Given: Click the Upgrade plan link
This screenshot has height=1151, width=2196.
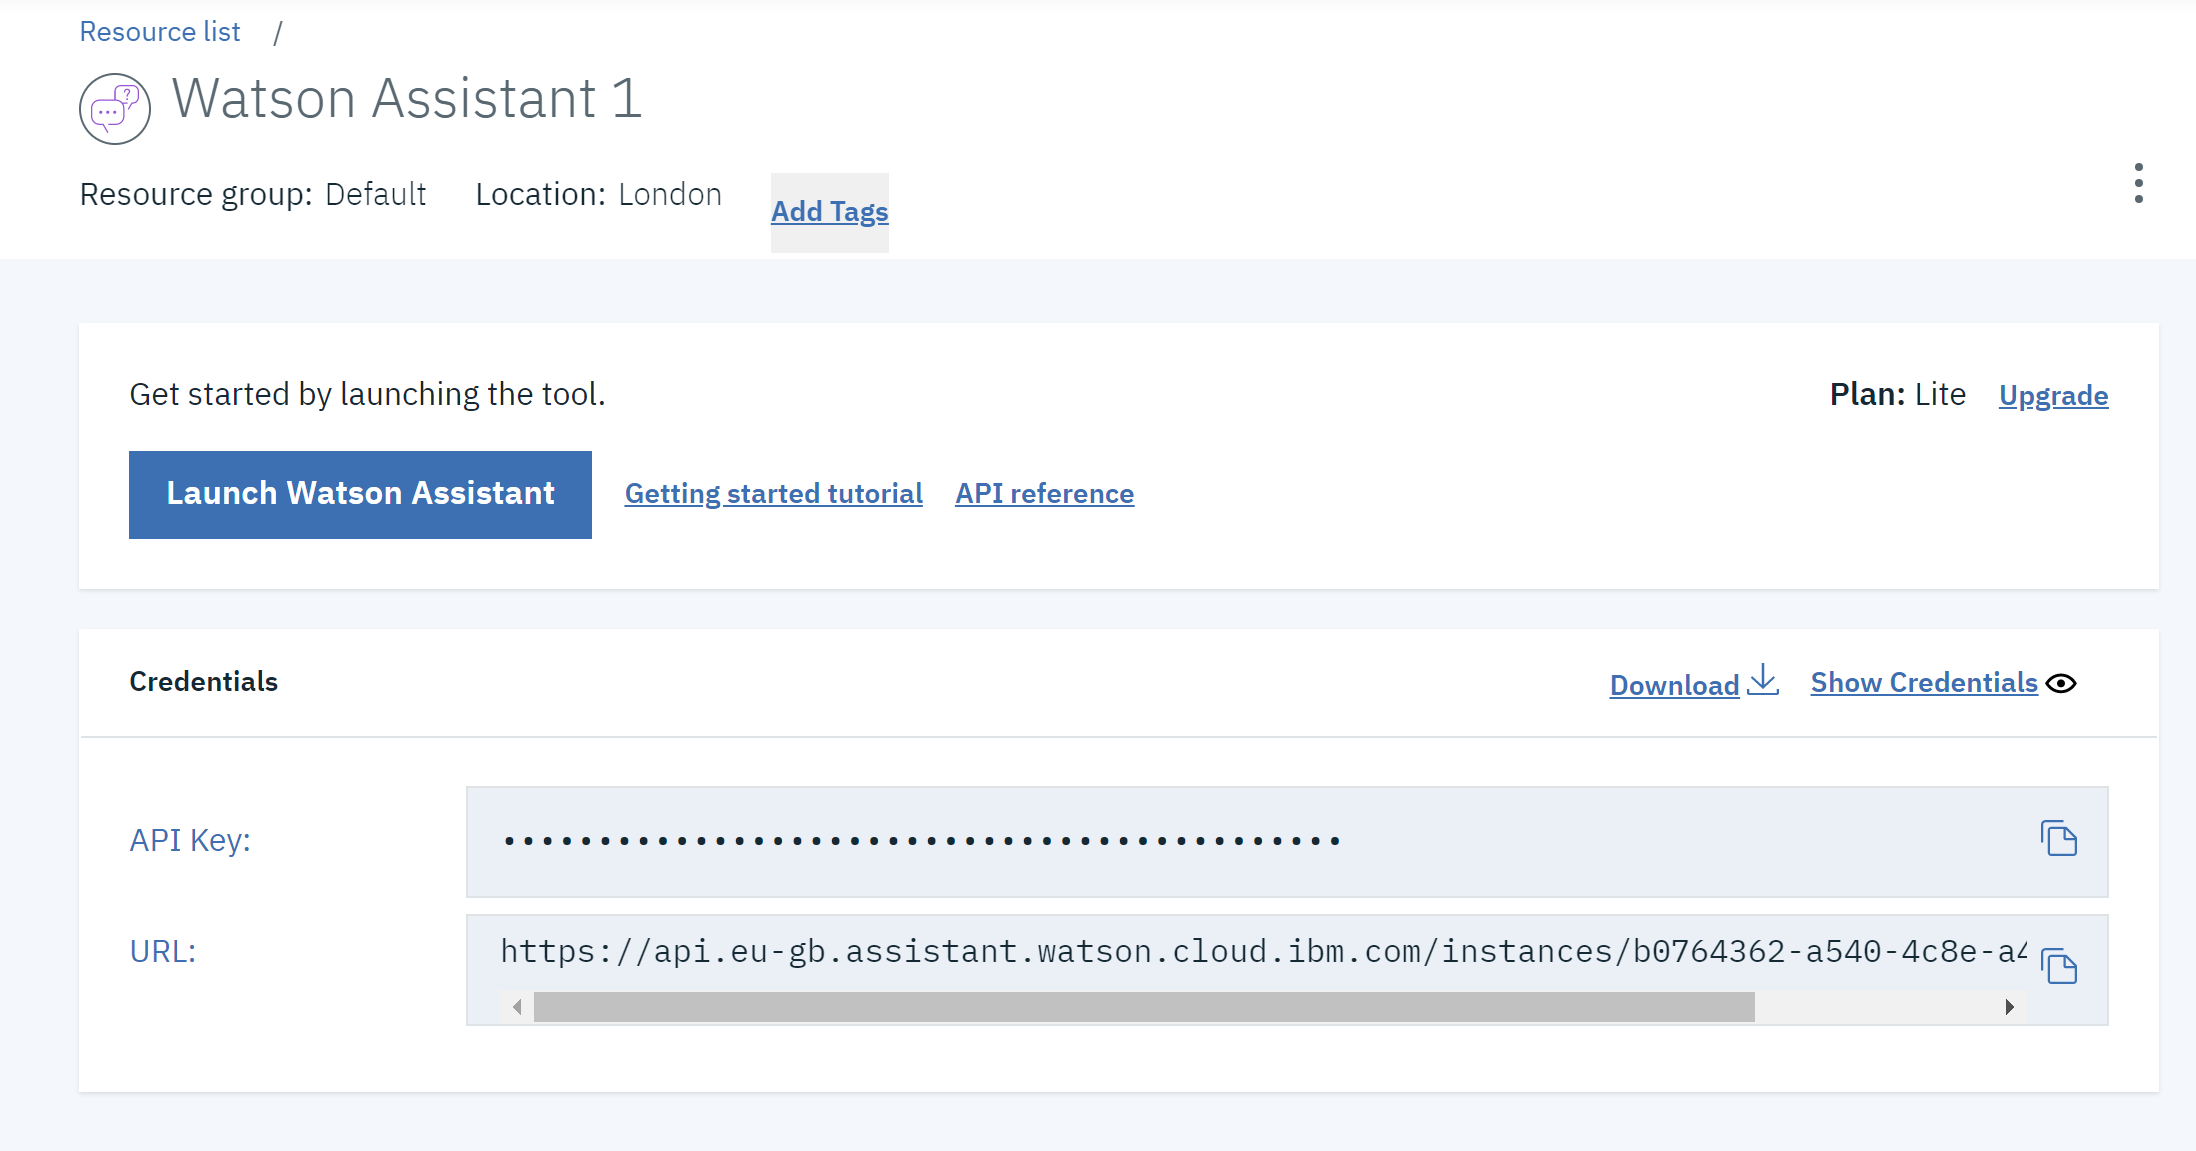Looking at the screenshot, I should (2054, 395).
